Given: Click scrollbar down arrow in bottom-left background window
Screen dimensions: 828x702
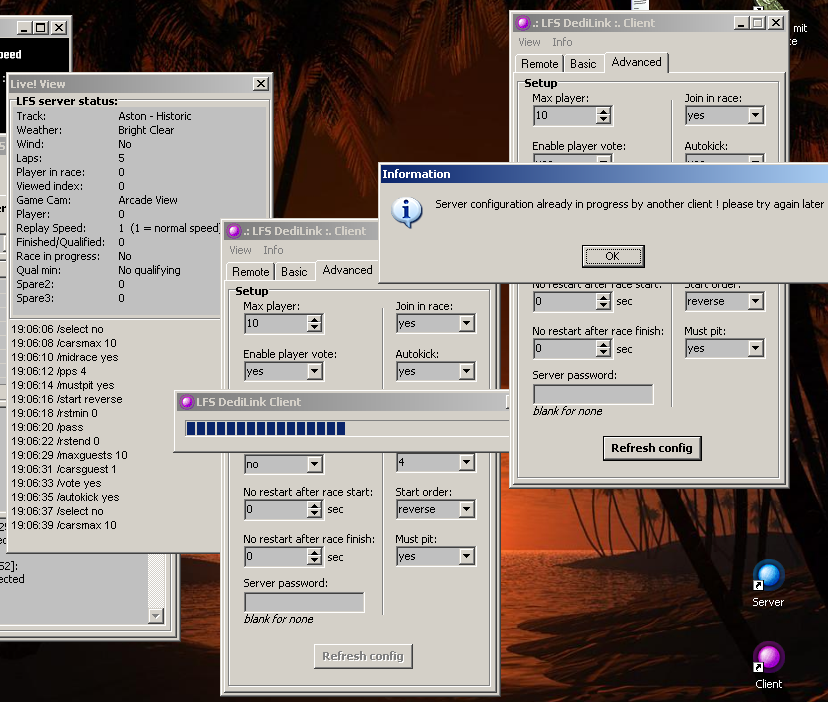Looking at the screenshot, I should (x=156, y=615).
